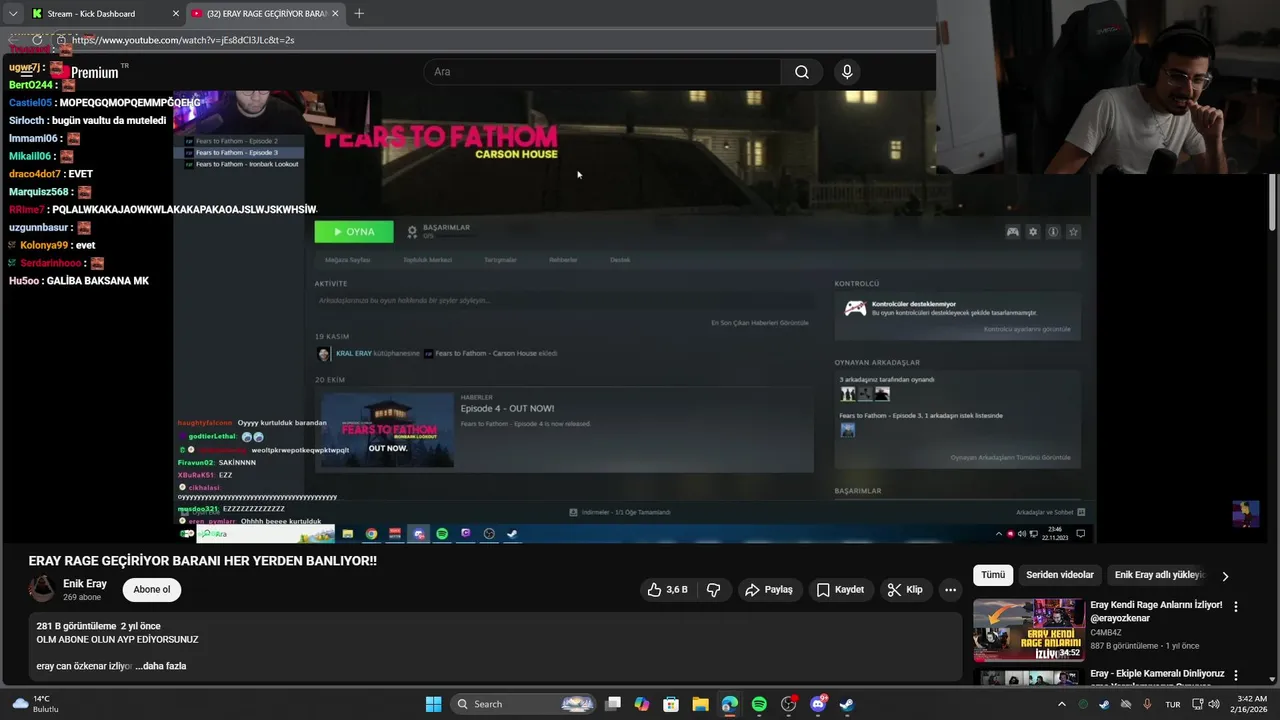Activate voice search microphone icon
Screen dimensions: 1280x720
coord(847,72)
